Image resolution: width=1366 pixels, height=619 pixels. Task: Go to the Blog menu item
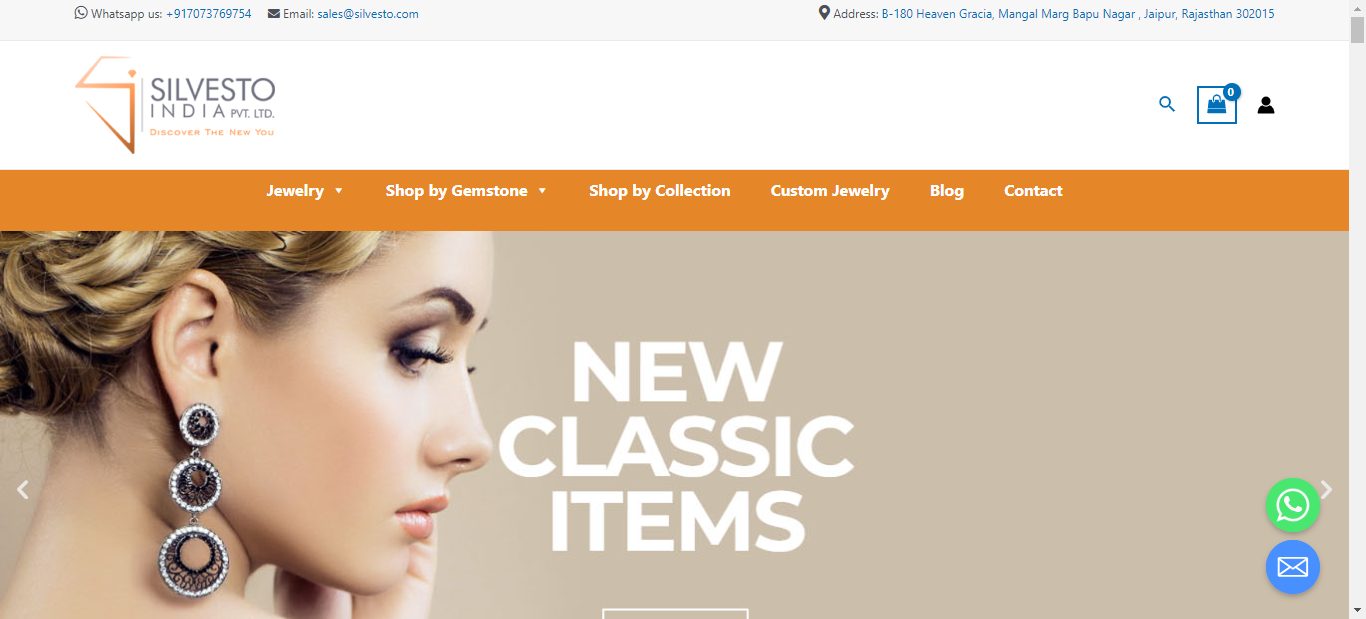(947, 191)
